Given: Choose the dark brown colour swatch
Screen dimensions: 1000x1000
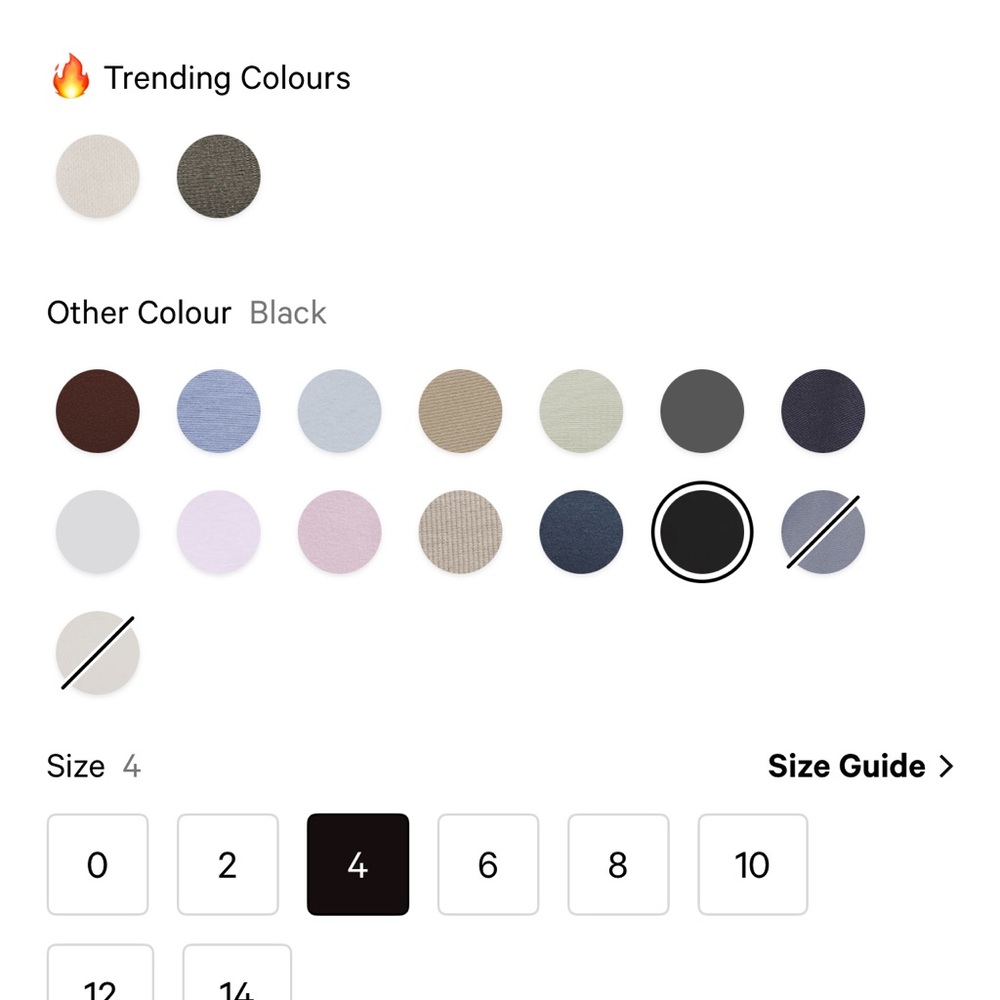Looking at the screenshot, I should click(98, 411).
